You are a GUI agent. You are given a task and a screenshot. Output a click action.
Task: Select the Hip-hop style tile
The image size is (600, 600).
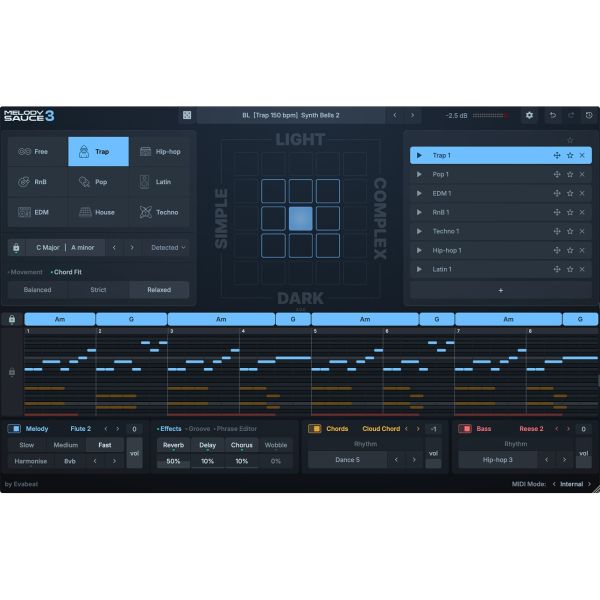(x=160, y=152)
